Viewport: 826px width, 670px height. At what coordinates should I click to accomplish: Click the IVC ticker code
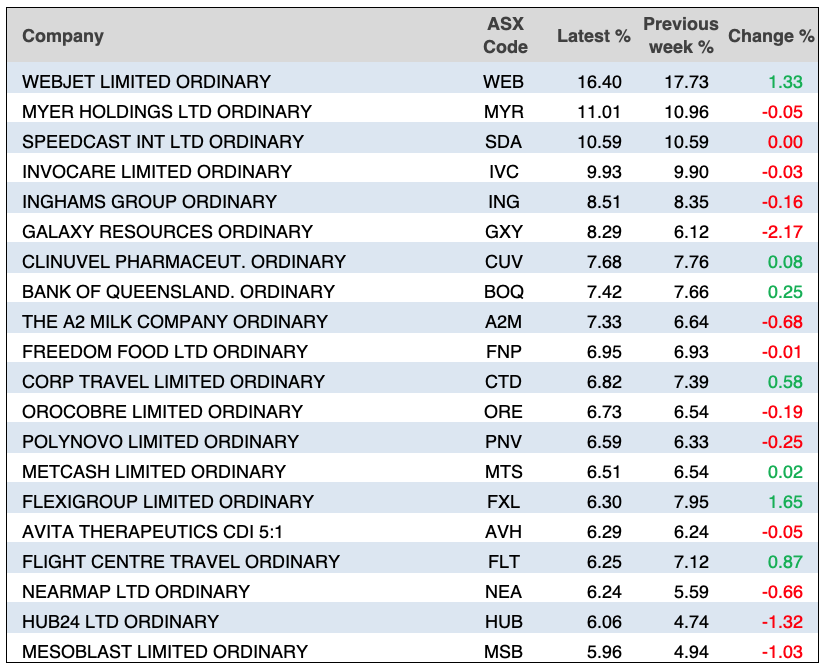[x=503, y=171]
